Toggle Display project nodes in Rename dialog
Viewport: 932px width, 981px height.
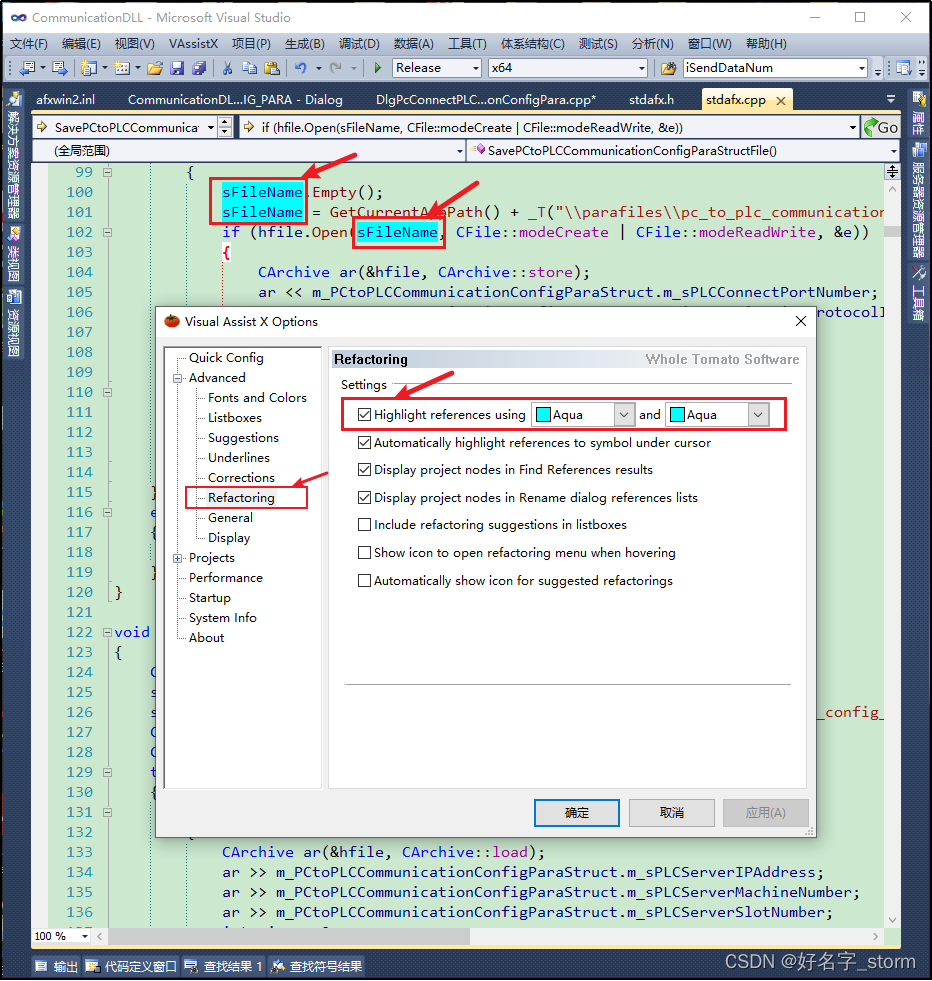[364, 497]
